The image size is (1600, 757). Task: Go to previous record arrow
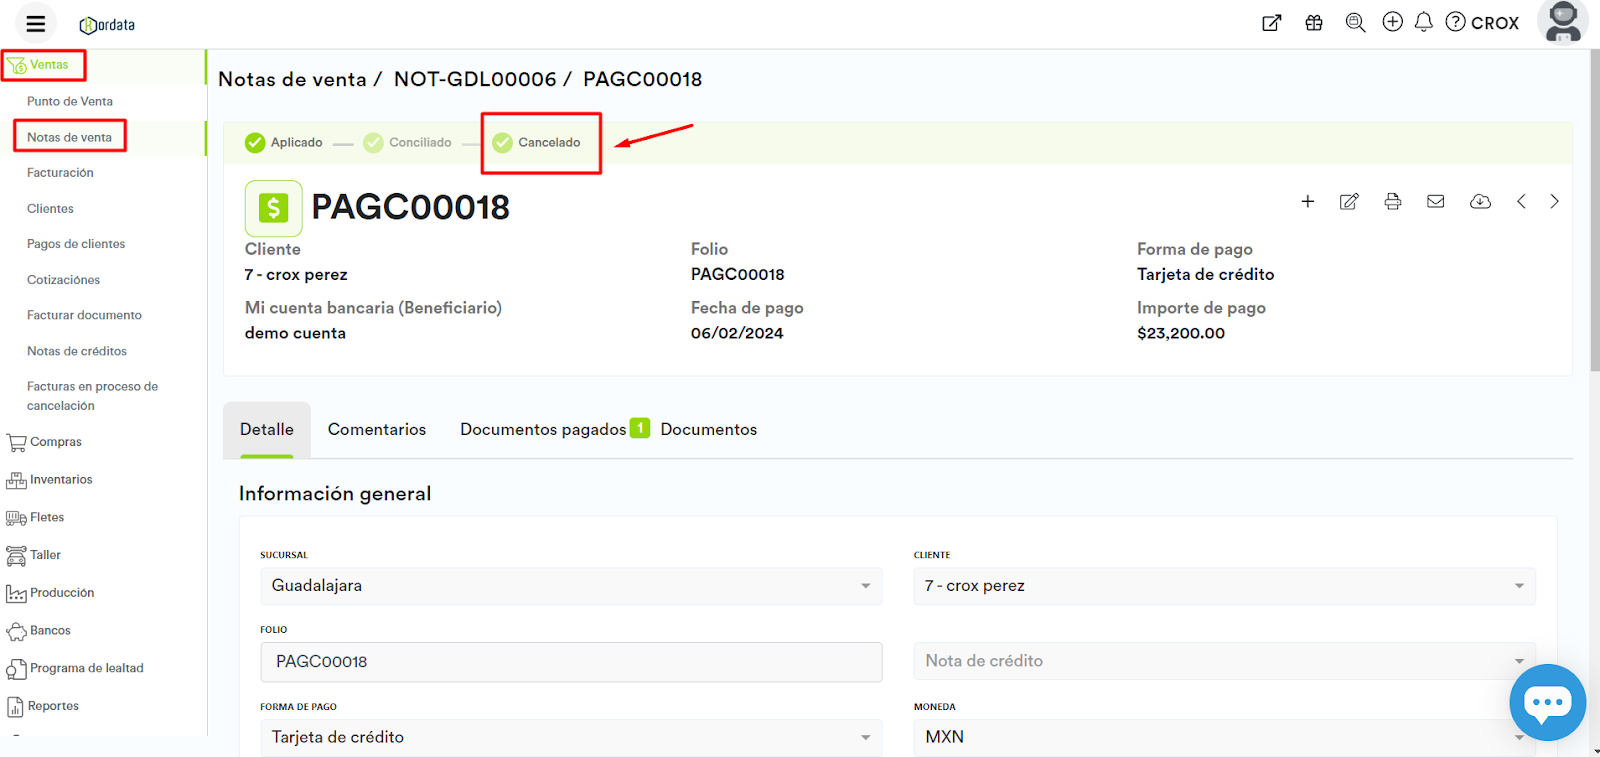tap(1521, 202)
